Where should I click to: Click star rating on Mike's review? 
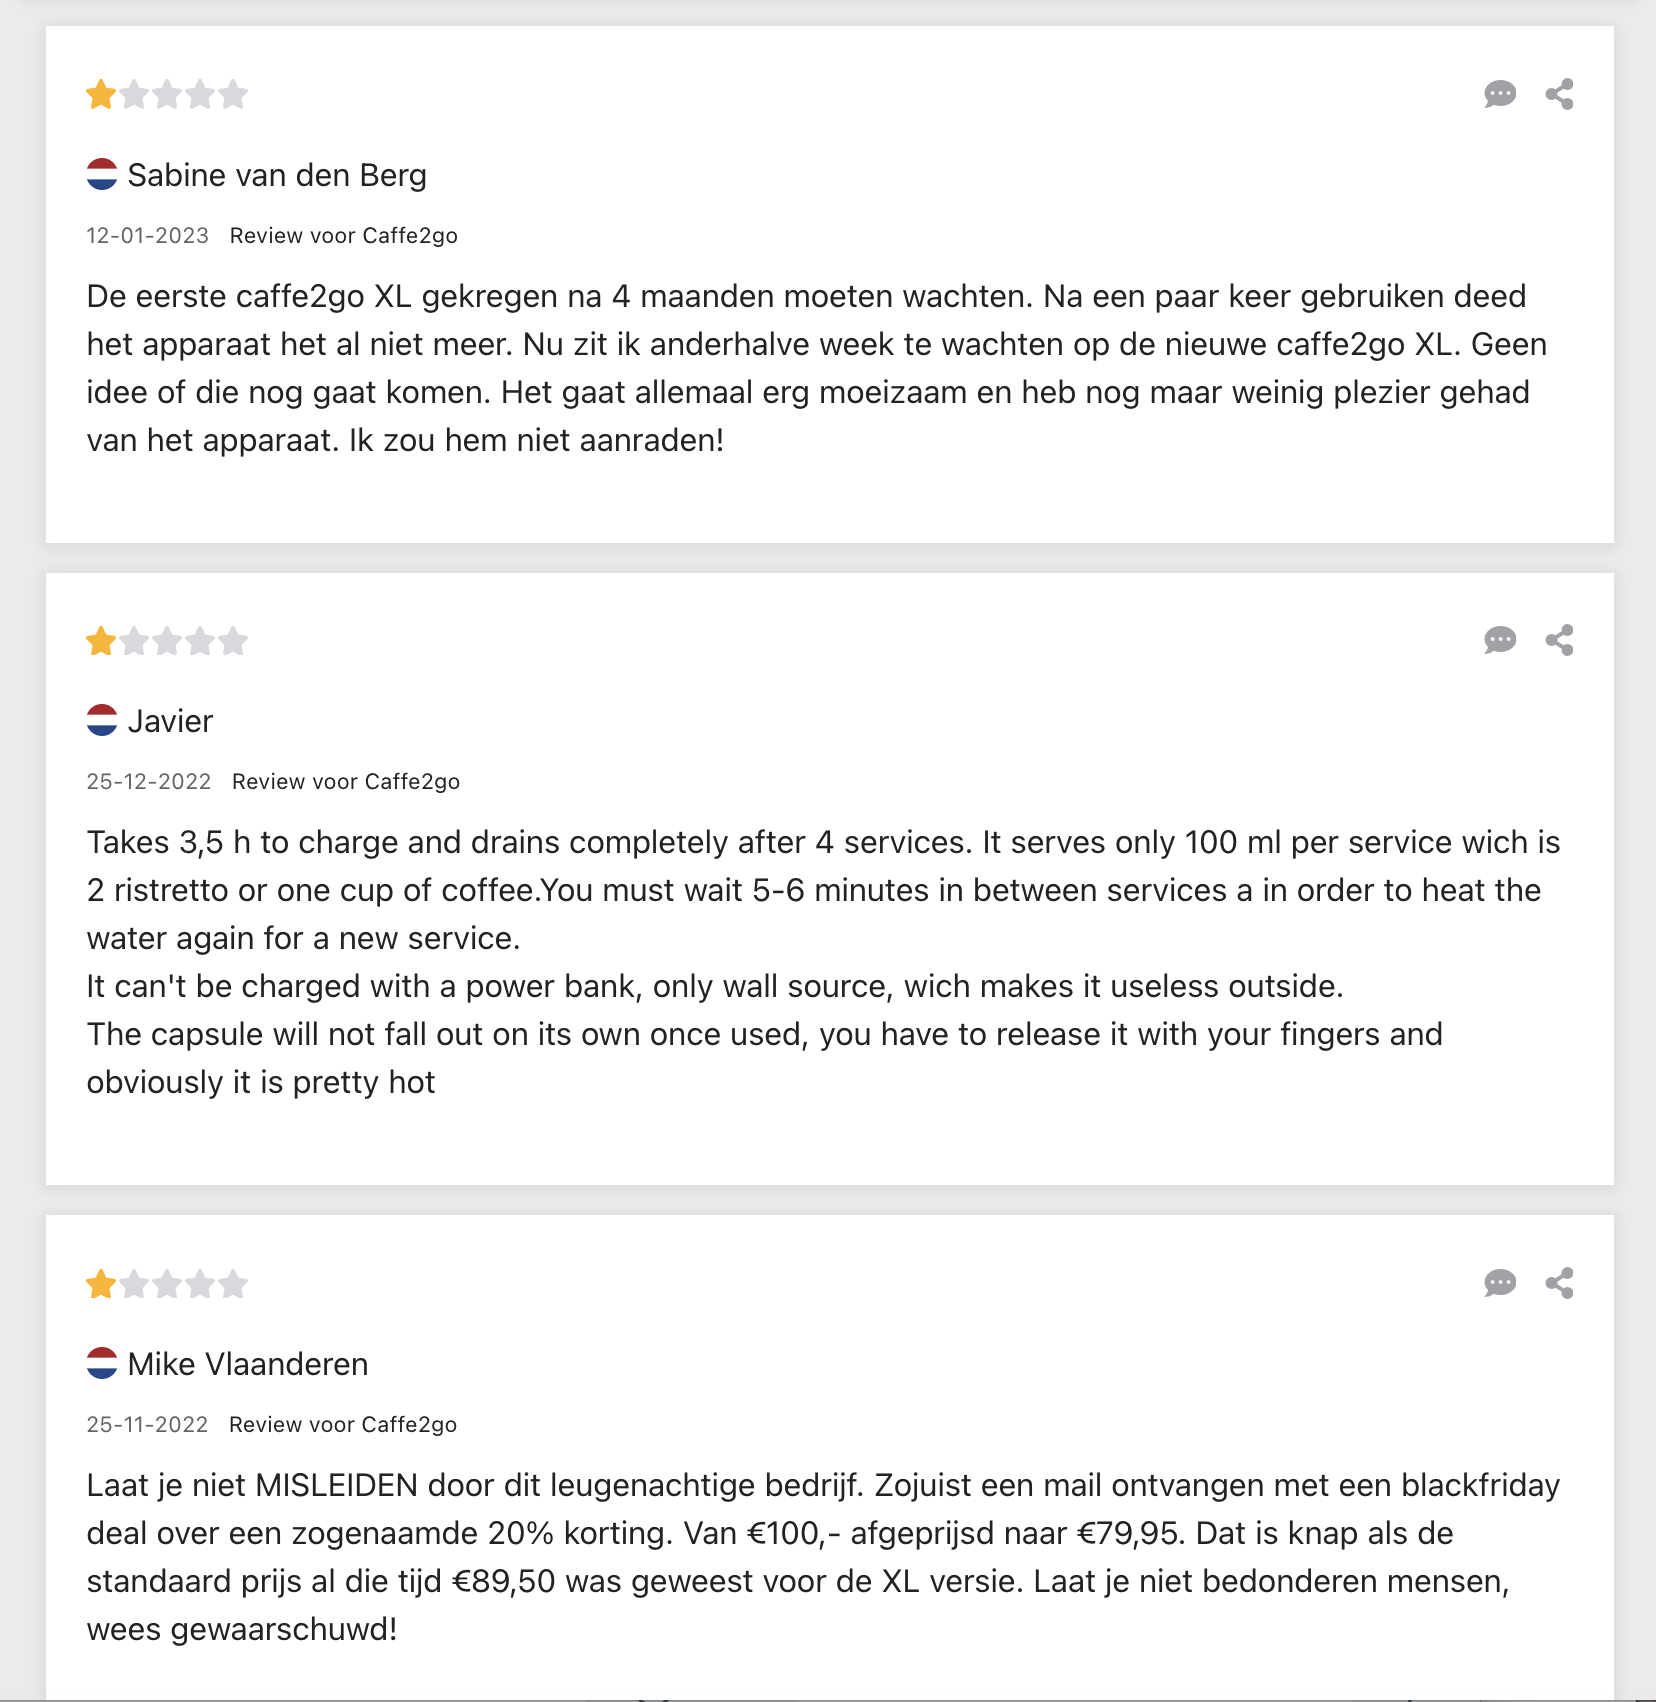(166, 1284)
